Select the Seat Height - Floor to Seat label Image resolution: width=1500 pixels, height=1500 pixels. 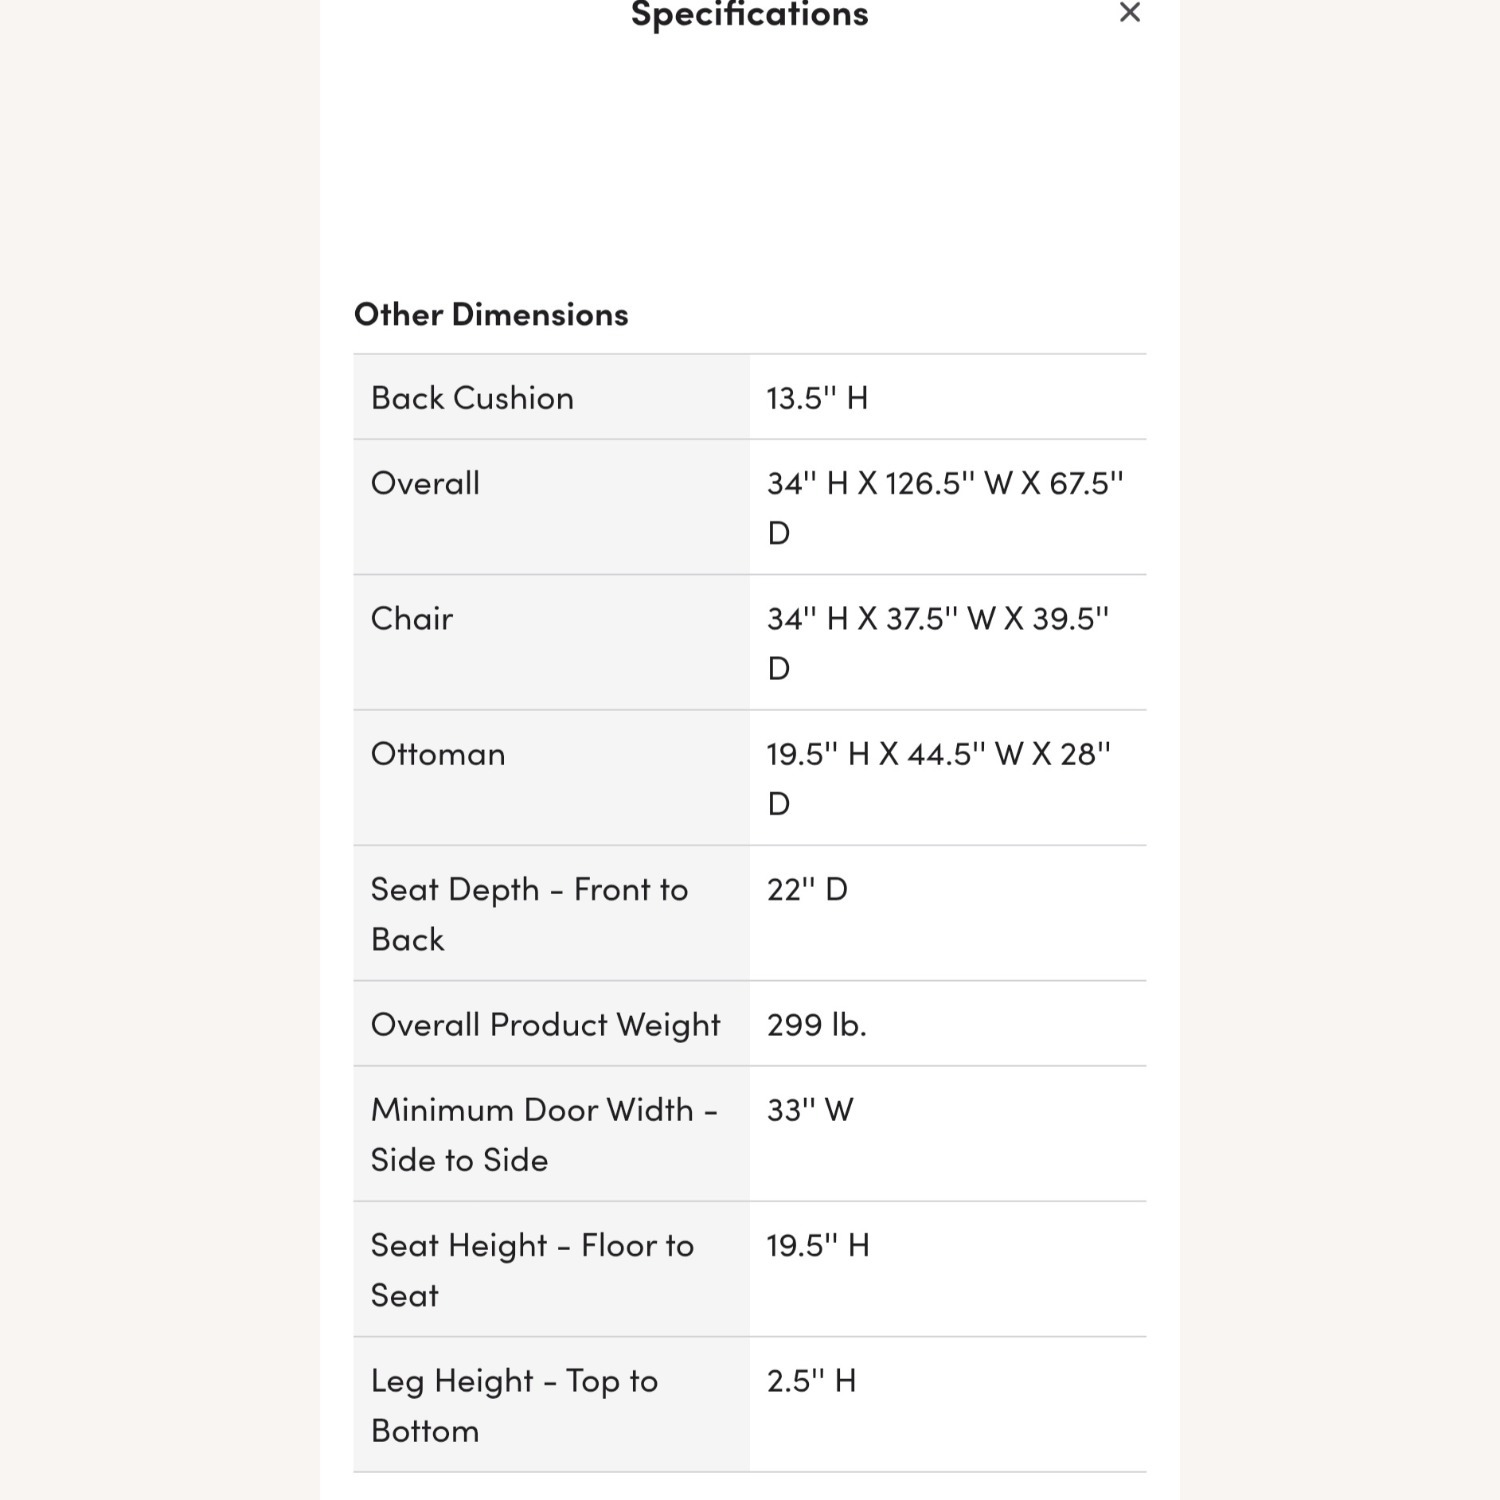[532, 1269]
